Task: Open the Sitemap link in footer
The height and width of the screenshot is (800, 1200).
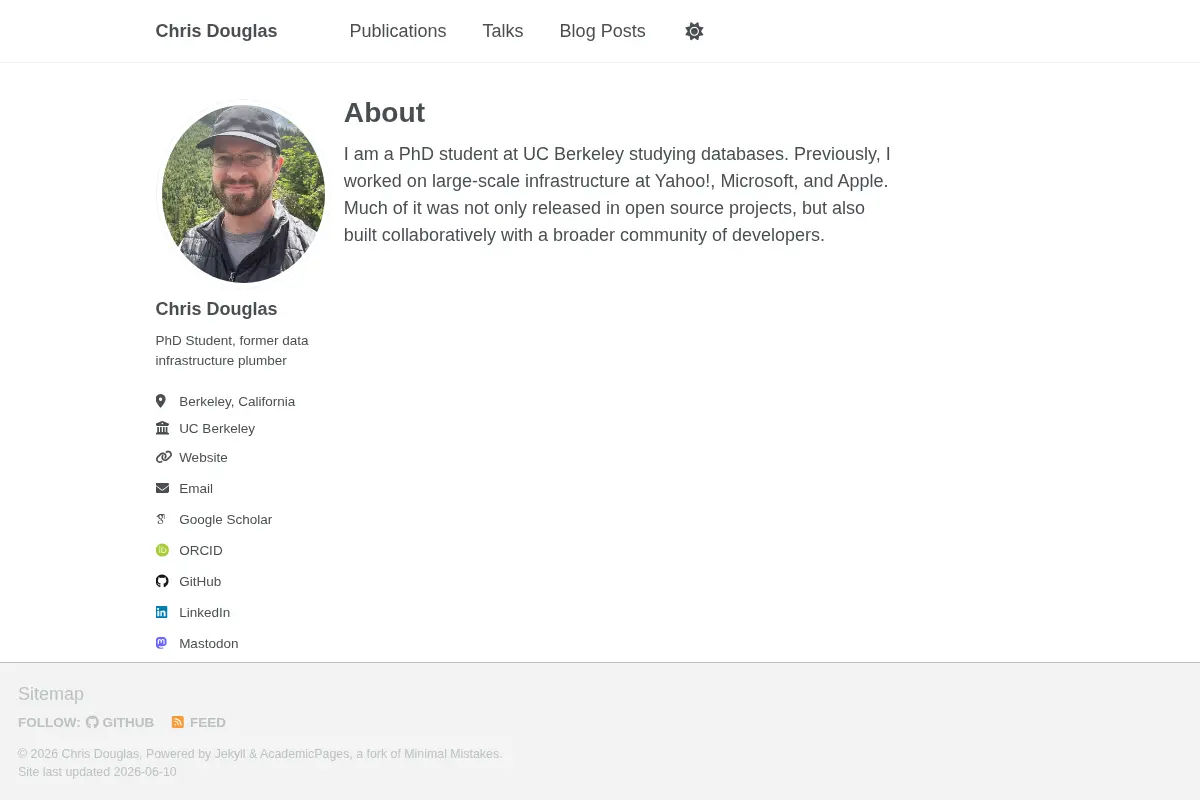Action: click(51, 694)
